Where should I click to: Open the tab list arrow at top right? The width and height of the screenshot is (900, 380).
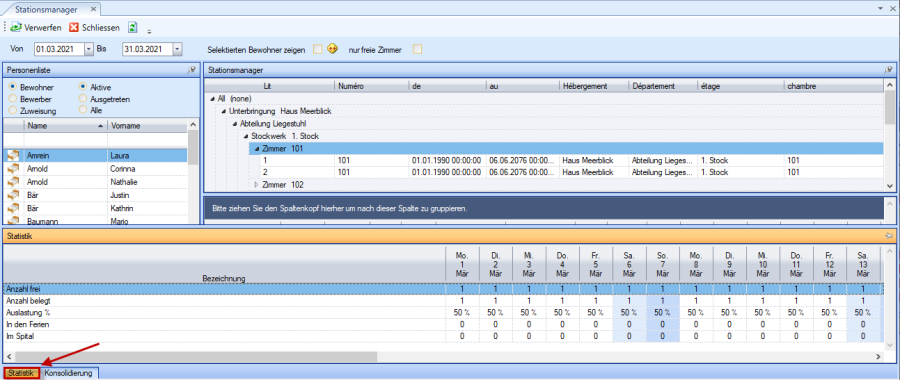[x=881, y=9]
